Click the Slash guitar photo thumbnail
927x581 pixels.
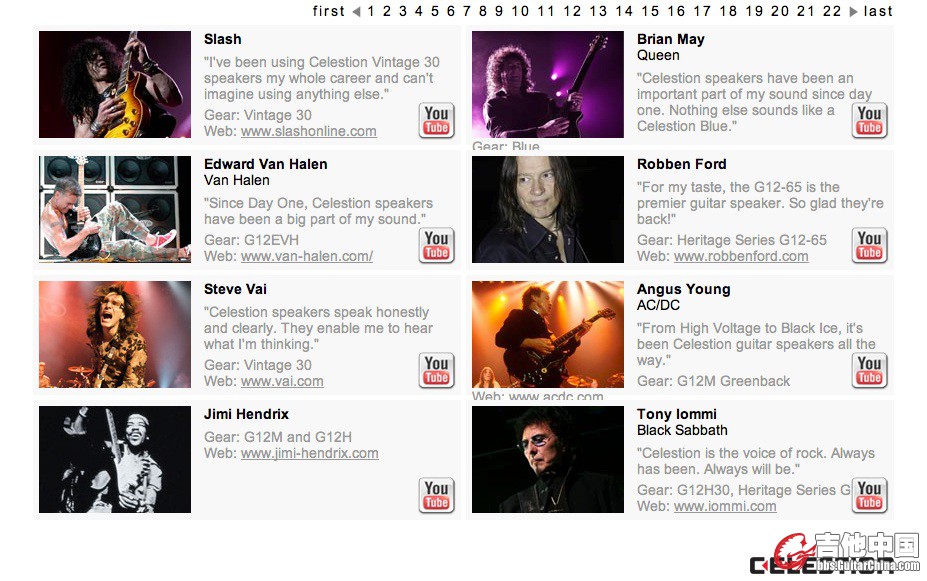coord(115,85)
